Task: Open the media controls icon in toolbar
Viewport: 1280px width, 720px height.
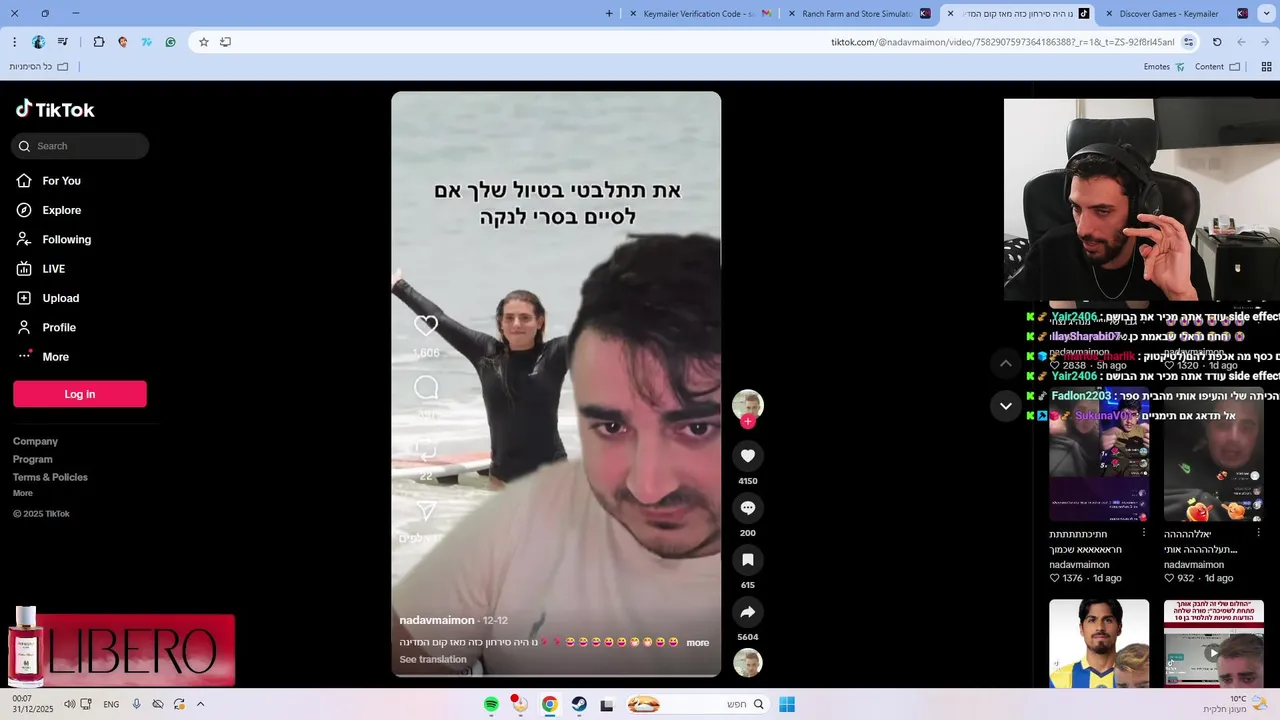Action: pos(63,42)
